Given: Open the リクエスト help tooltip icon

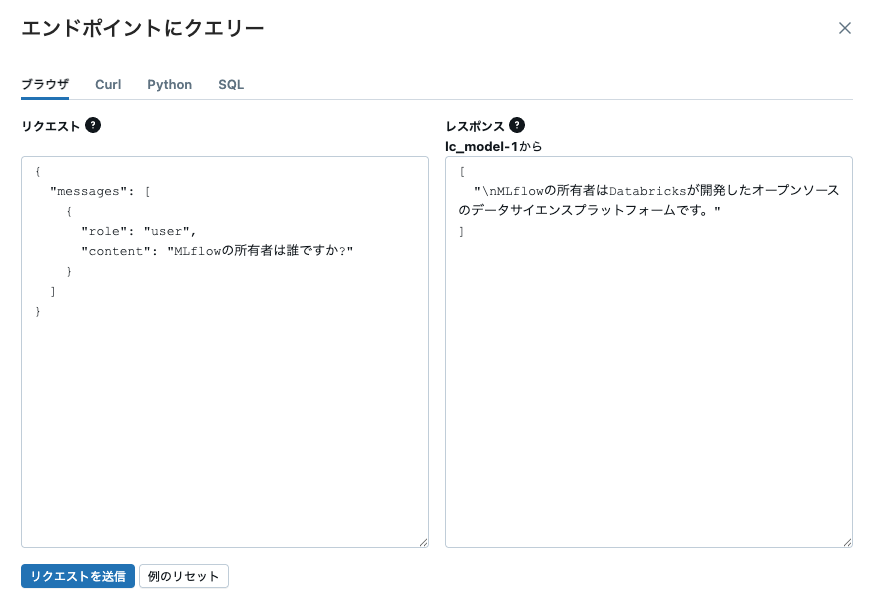Looking at the screenshot, I should coord(91,125).
